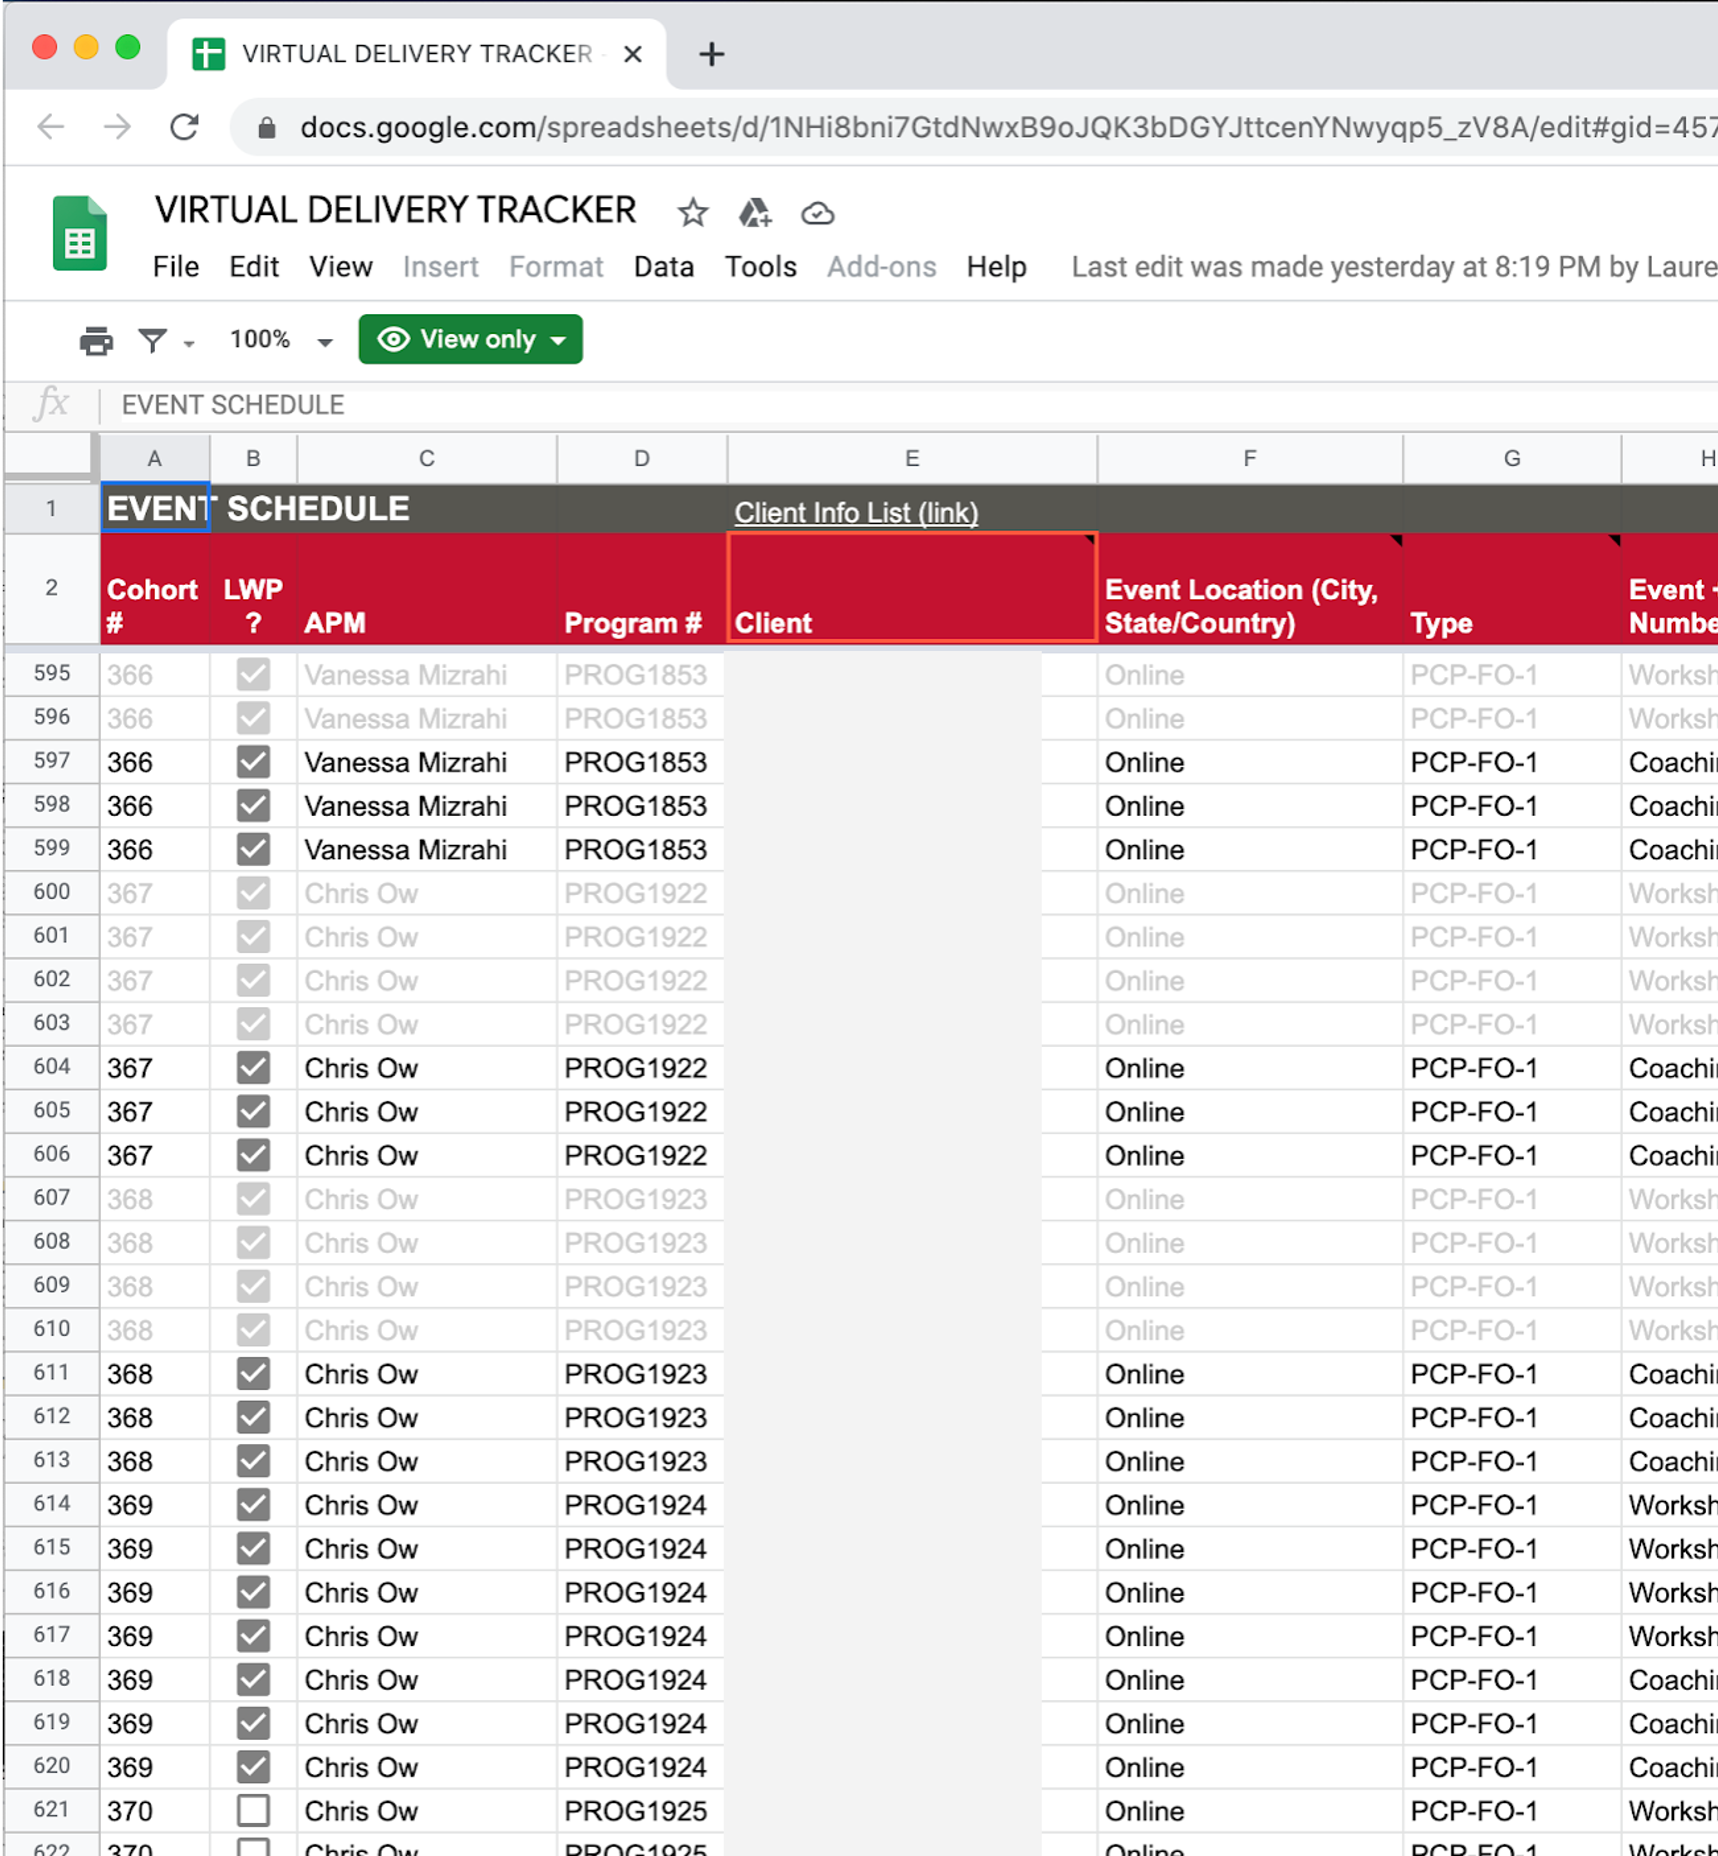The height and width of the screenshot is (1856, 1718).
Task: Open the Tools menu
Action: pyautogui.click(x=760, y=267)
